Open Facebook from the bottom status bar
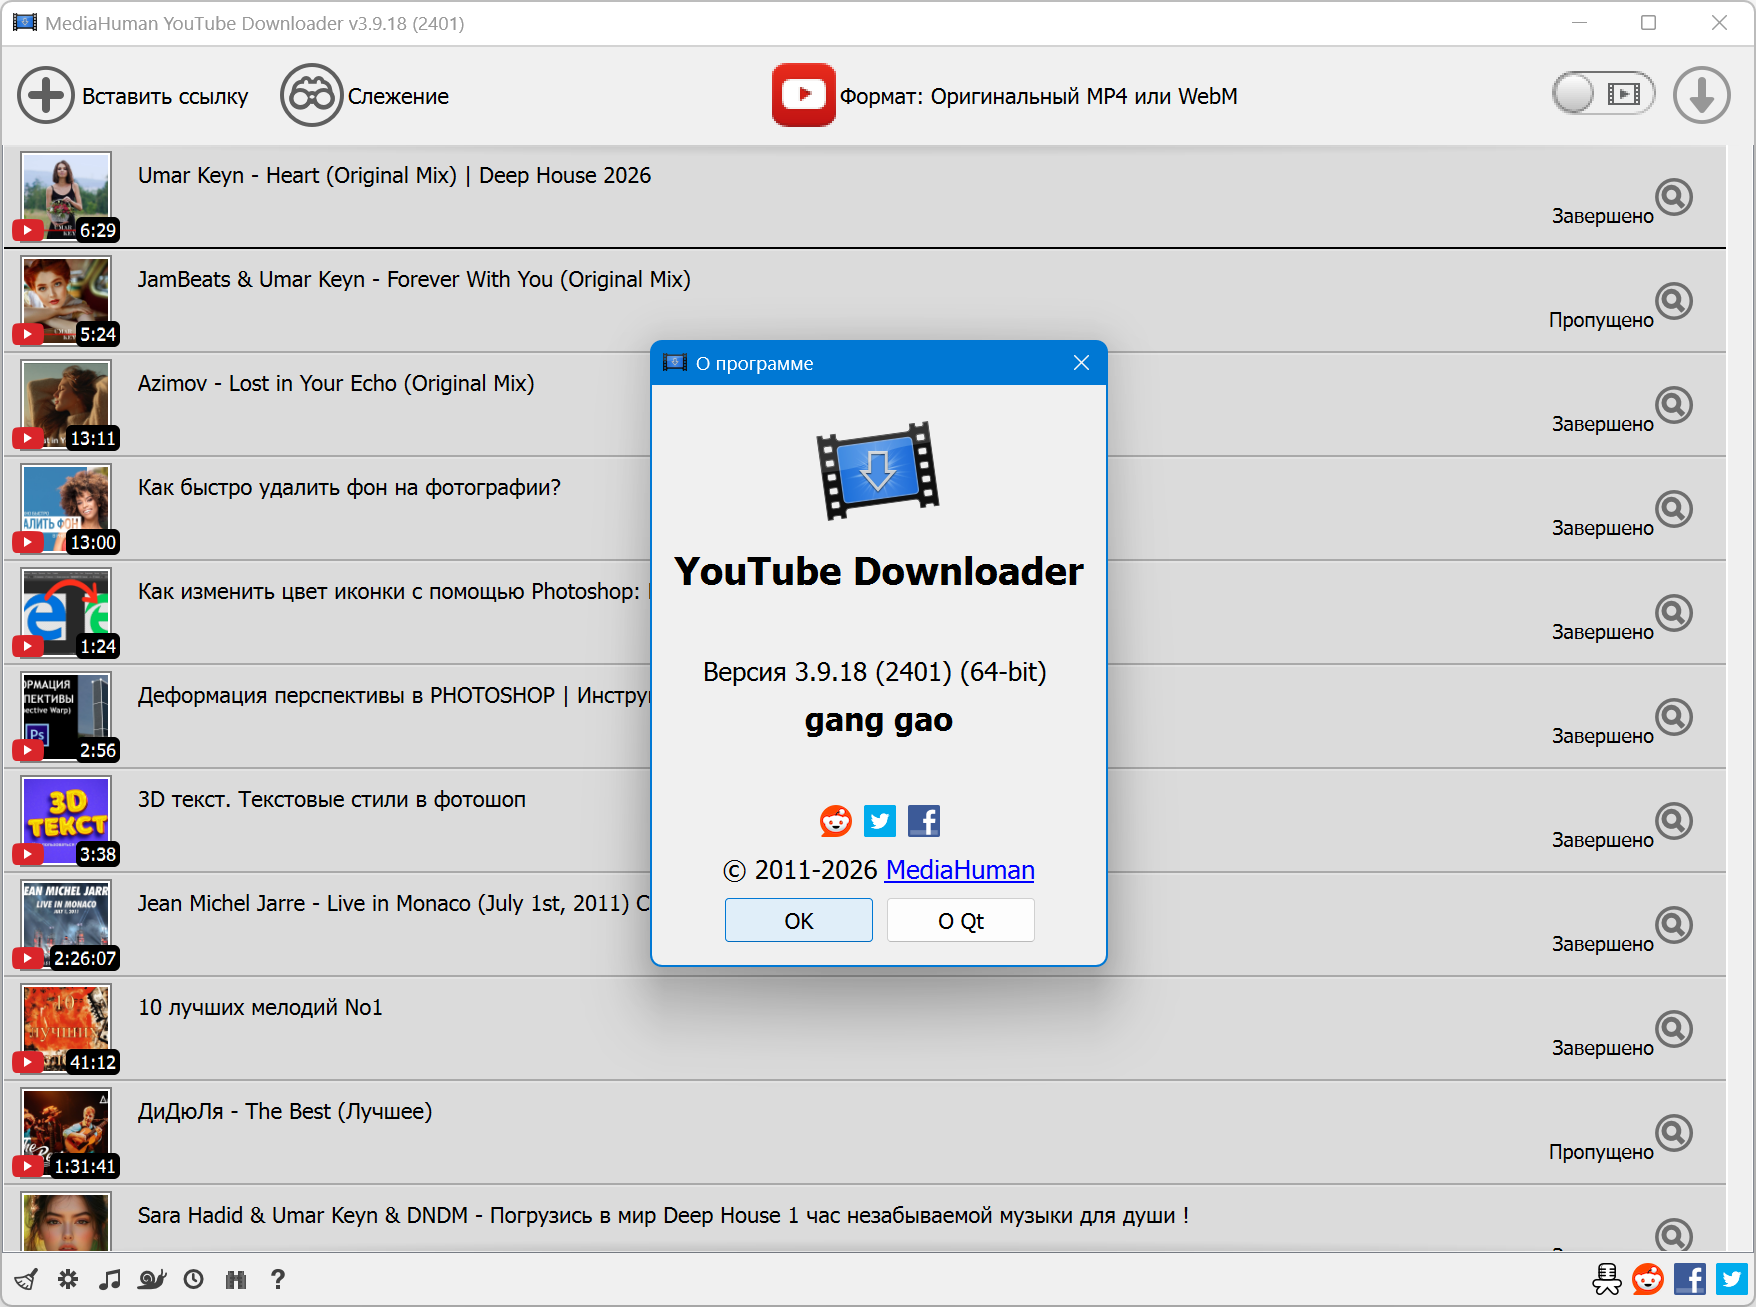The height and width of the screenshot is (1307, 1756). pos(1690,1279)
